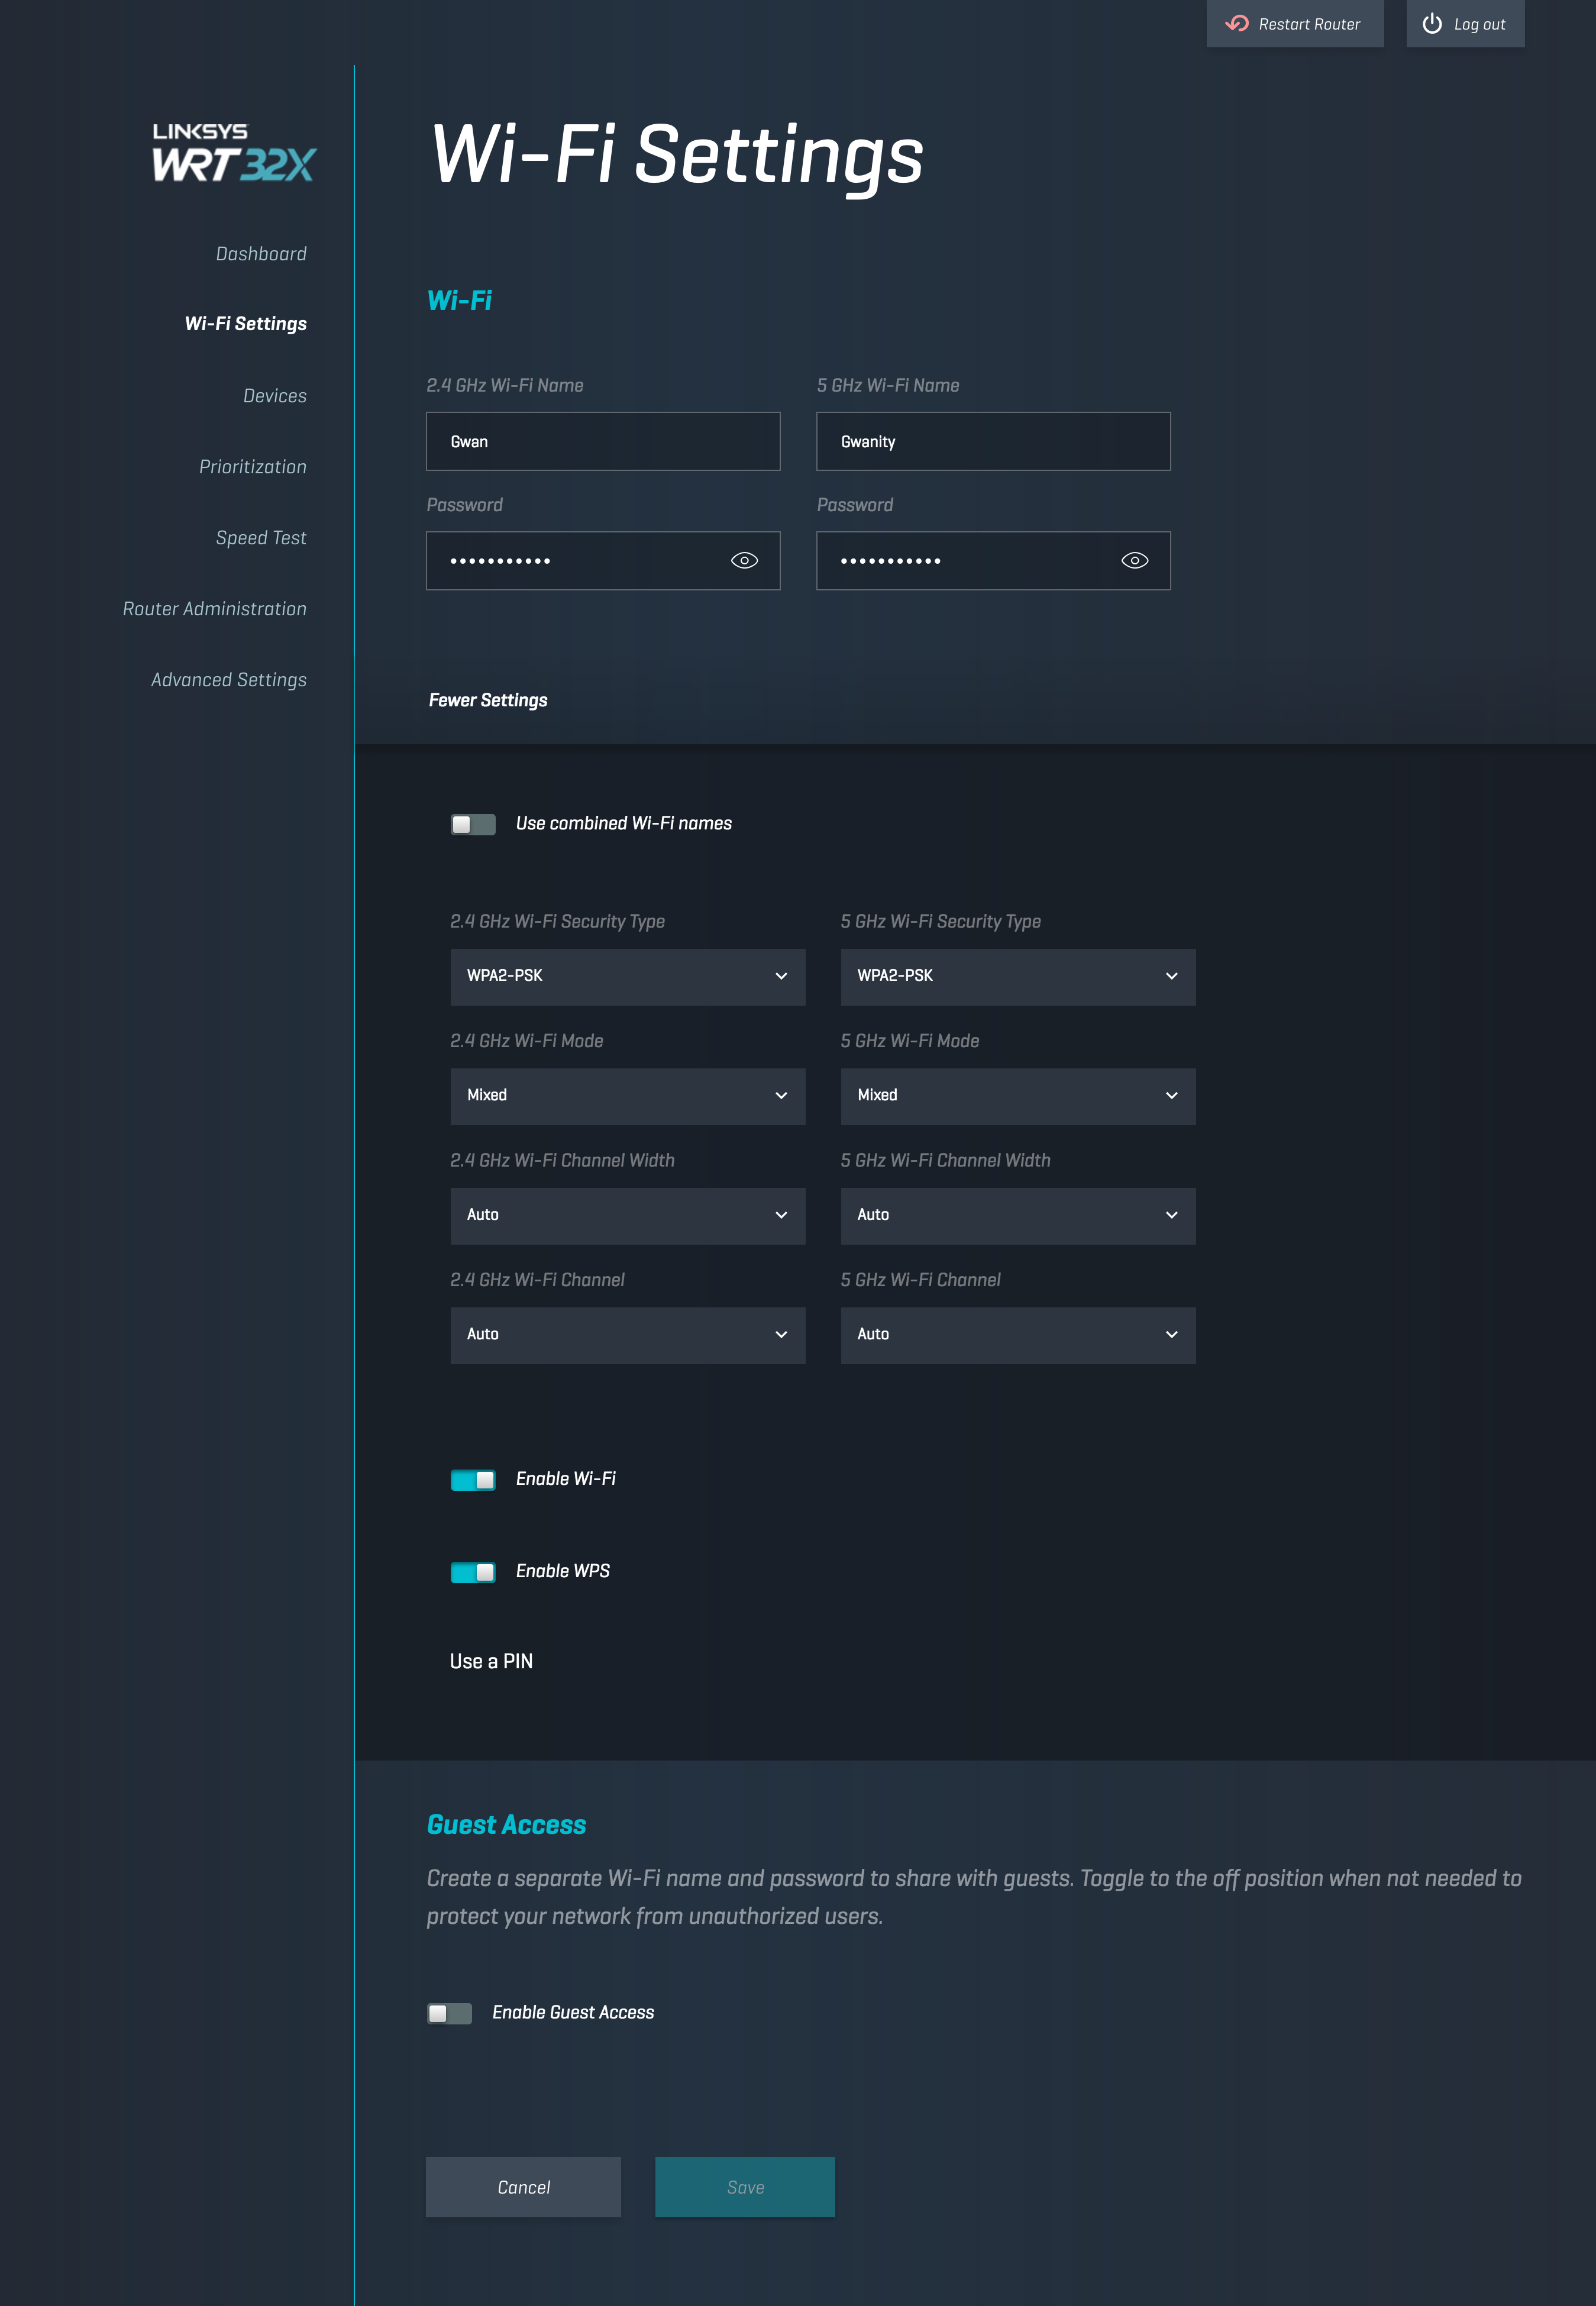The image size is (1596, 2306).
Task: Reveal the 5 GHz password via eye icon
Action: click(1134, 561)
